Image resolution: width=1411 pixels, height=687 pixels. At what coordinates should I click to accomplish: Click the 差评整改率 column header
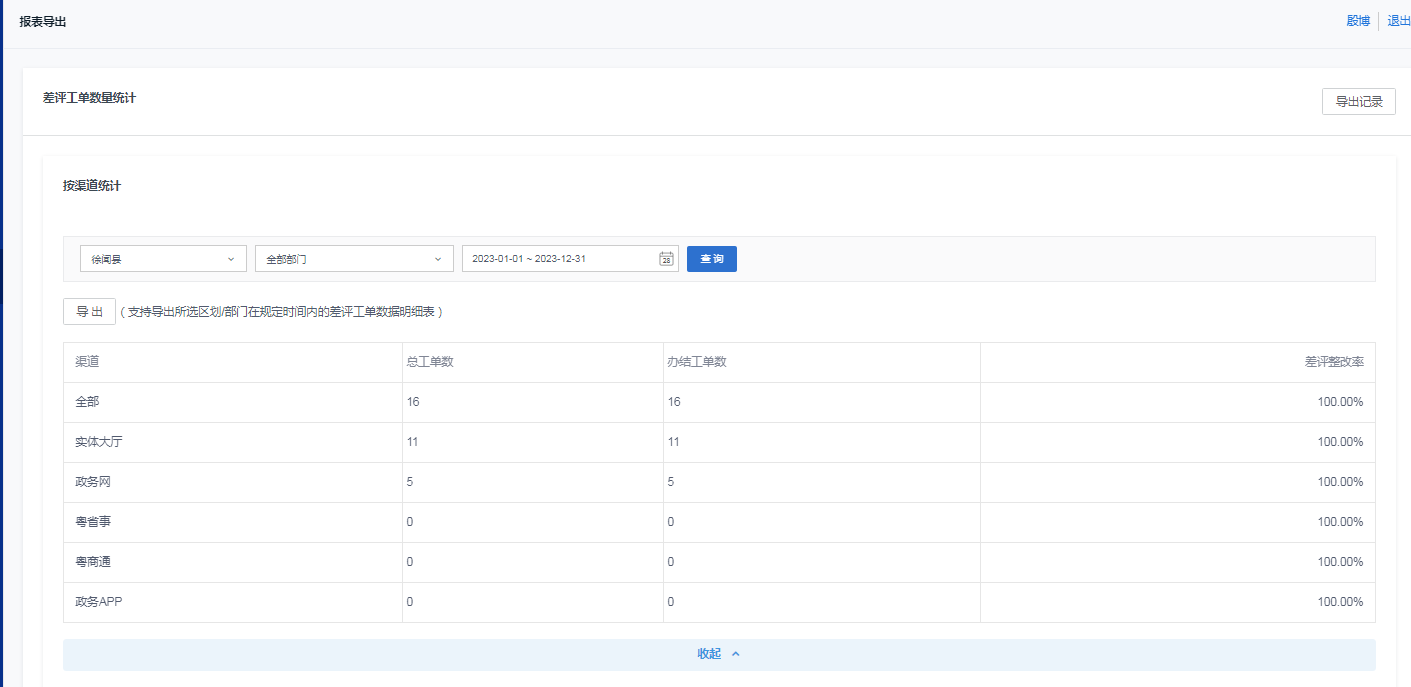(1333, 362)
